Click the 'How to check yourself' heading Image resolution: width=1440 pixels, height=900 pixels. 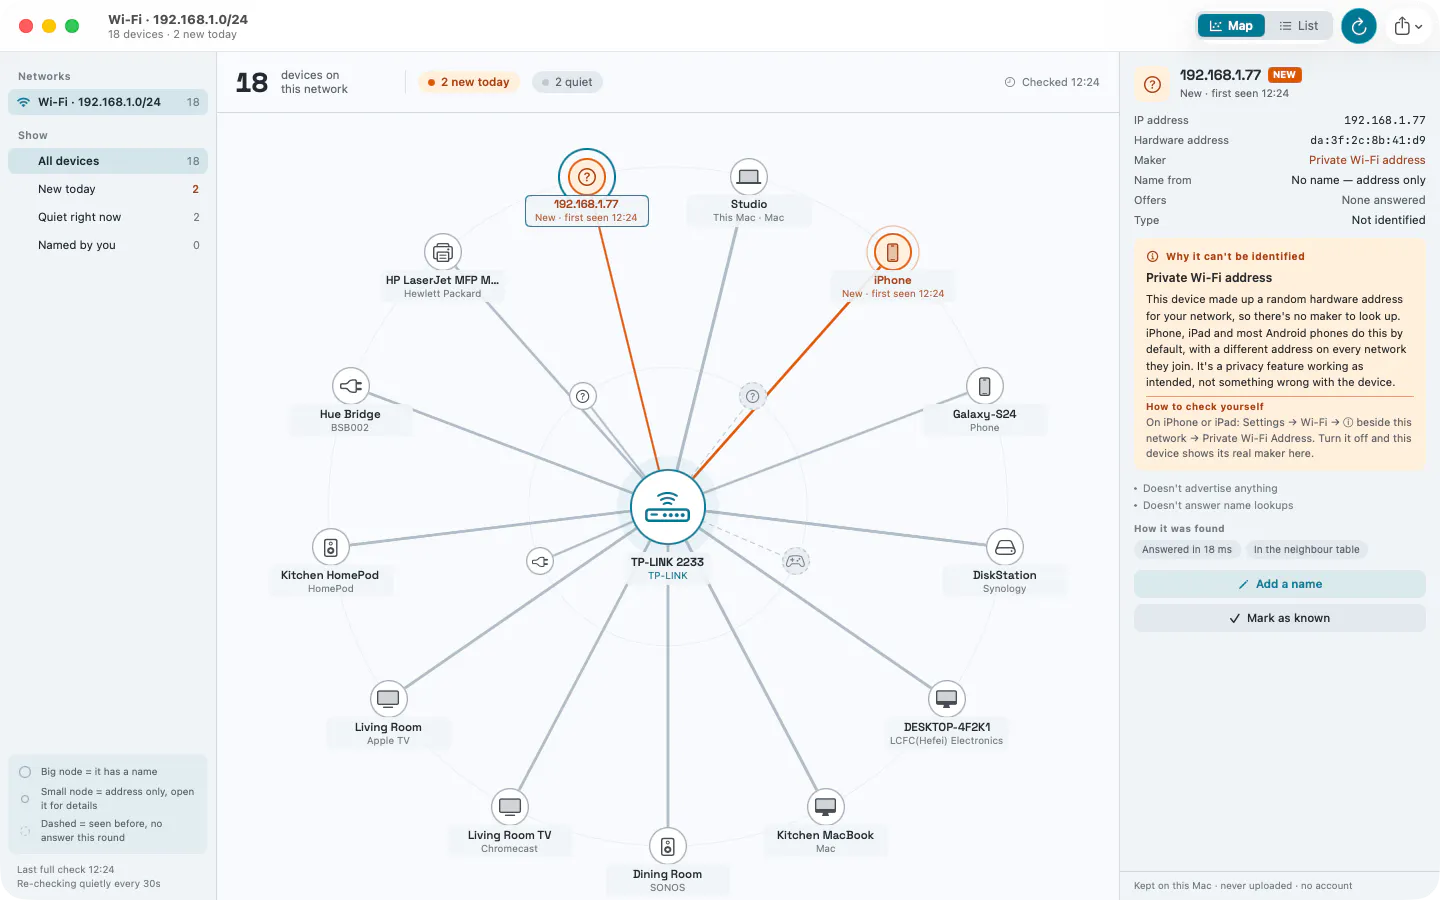(x=1205, y=407)
